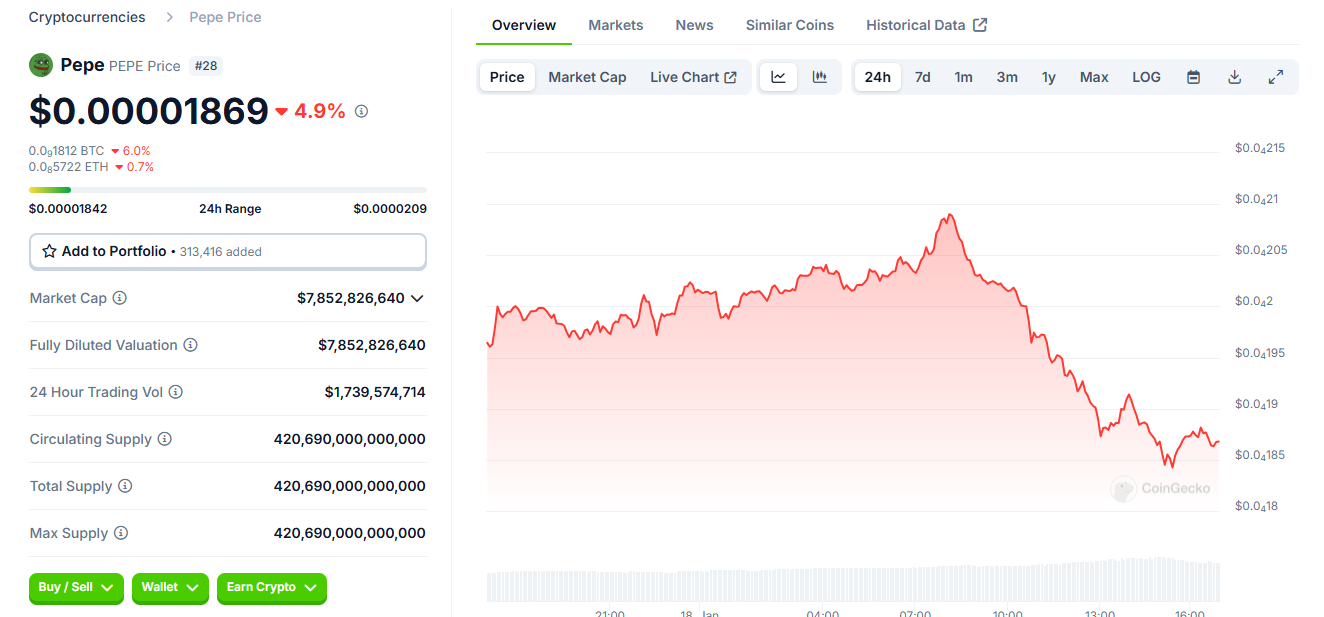
Task: Click the 0.0₈5722 ETH price text
Action: (68, 167)
